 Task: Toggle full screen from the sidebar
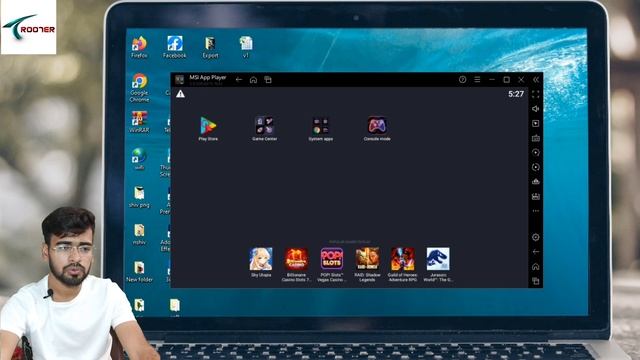536,94
